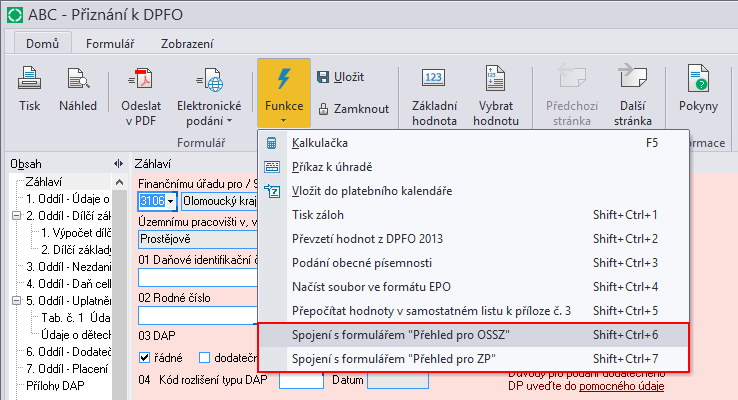Click the Rodné číslo input field

pos(197,314)
